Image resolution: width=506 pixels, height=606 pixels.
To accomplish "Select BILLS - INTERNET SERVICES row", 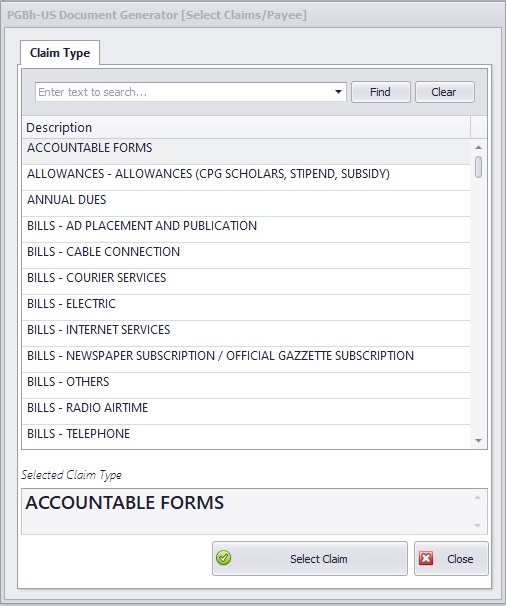I will point(246,334).
